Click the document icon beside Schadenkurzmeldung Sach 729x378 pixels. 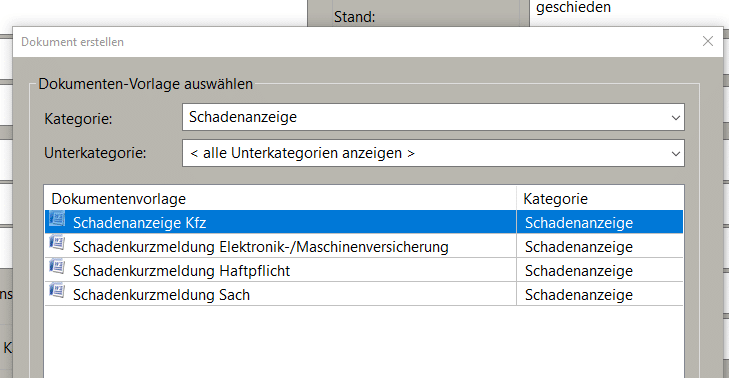(x=57, y=291)
